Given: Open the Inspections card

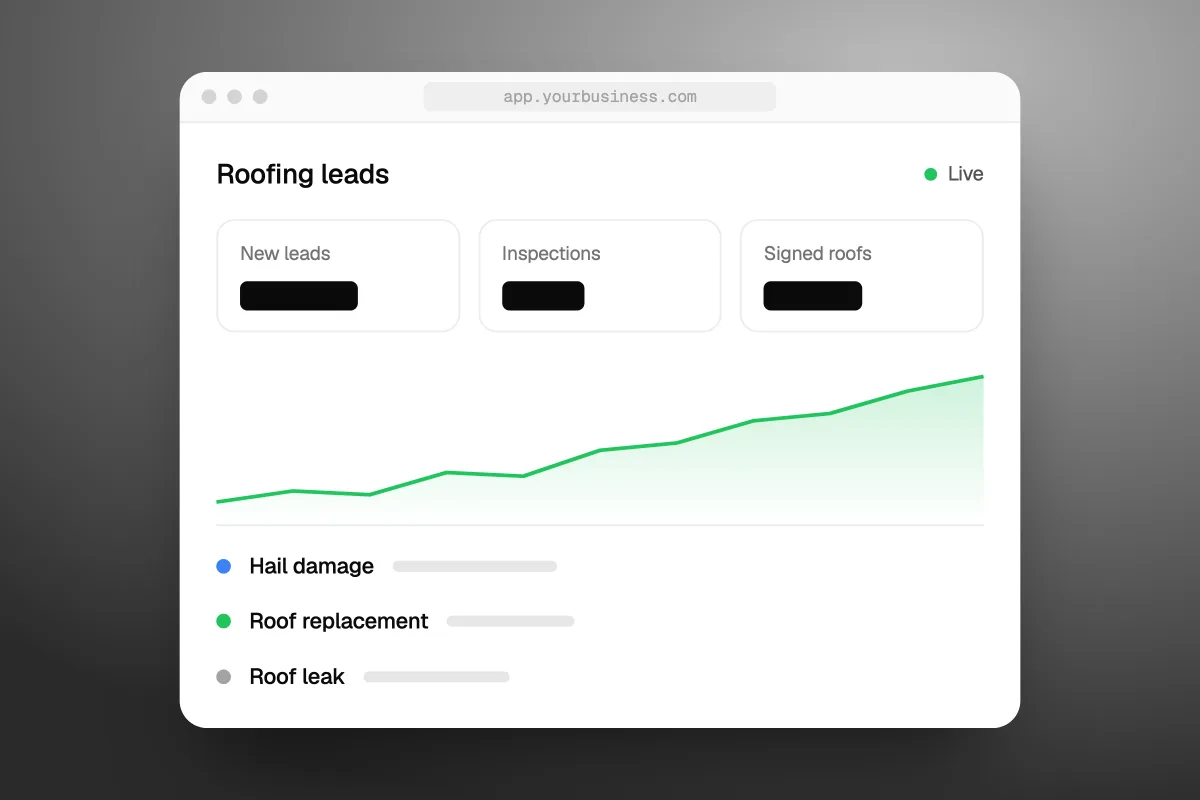Looking at the screenshot, I should point(600,276).
